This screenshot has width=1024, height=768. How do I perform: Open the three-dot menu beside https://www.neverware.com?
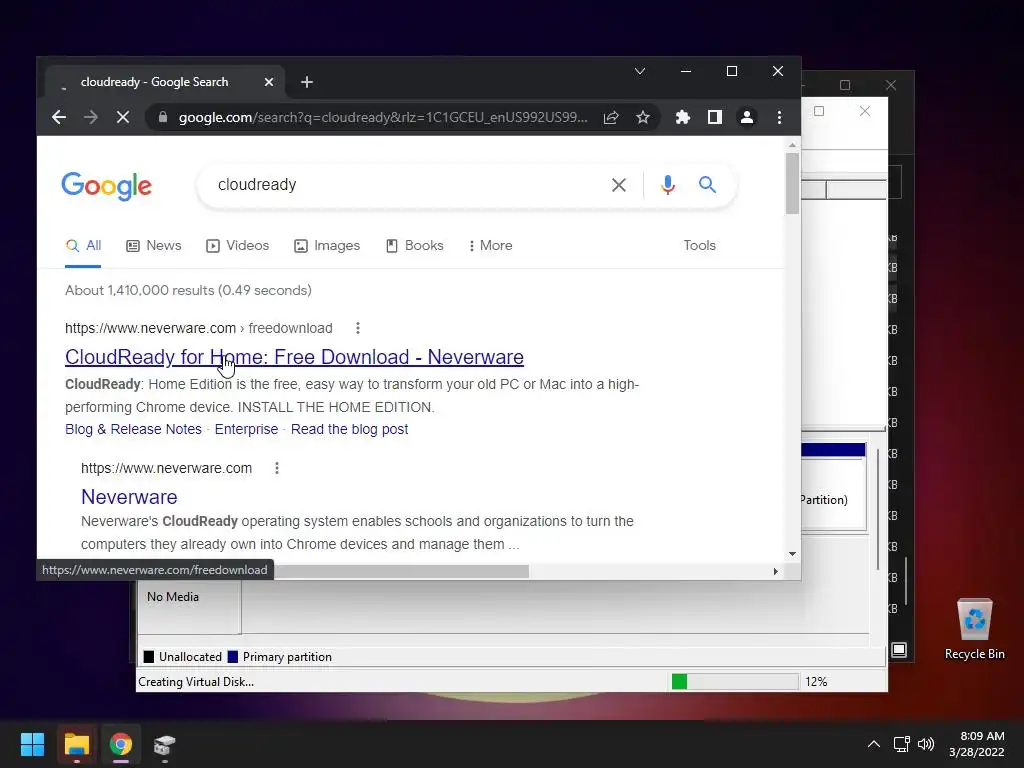pyautogui.click(x=277, y=468)
